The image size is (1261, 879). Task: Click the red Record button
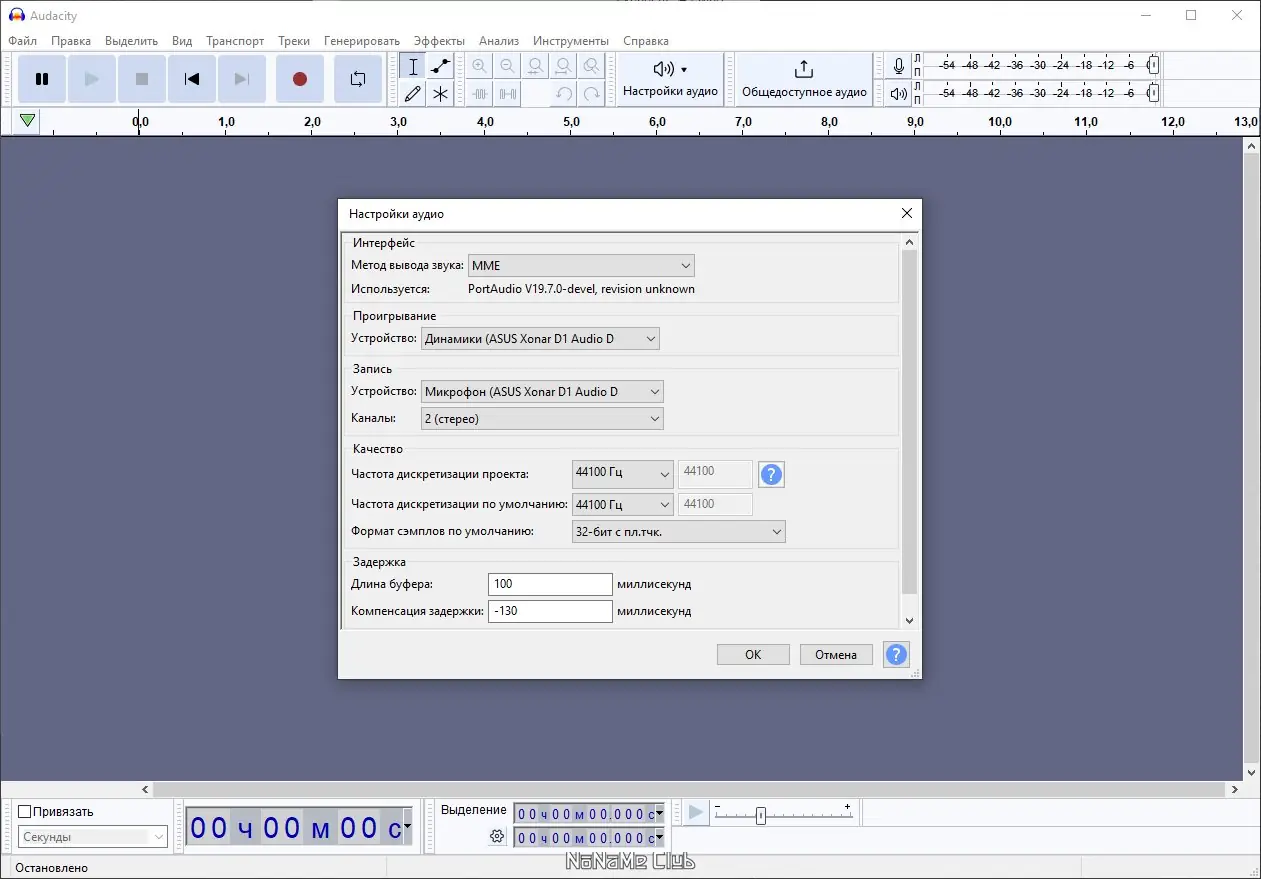(x=299, y=79)
